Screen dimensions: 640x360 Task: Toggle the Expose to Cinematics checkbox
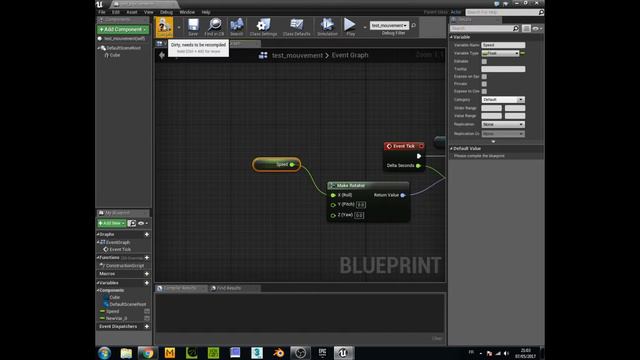click(484, 91)
